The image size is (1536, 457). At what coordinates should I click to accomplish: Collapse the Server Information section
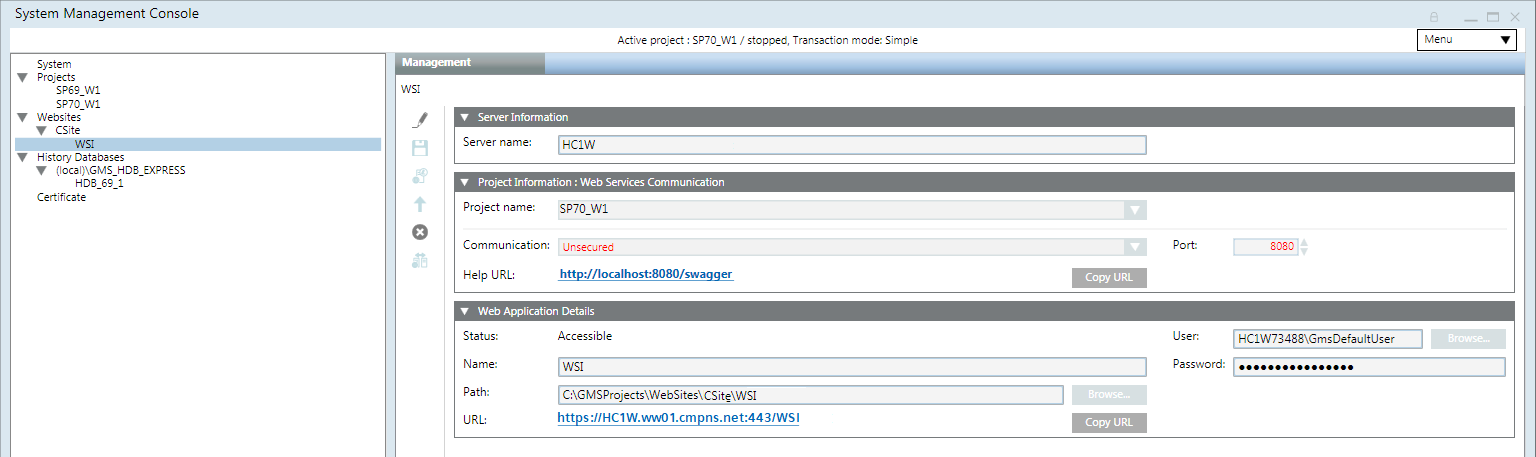tap(465, 118)
